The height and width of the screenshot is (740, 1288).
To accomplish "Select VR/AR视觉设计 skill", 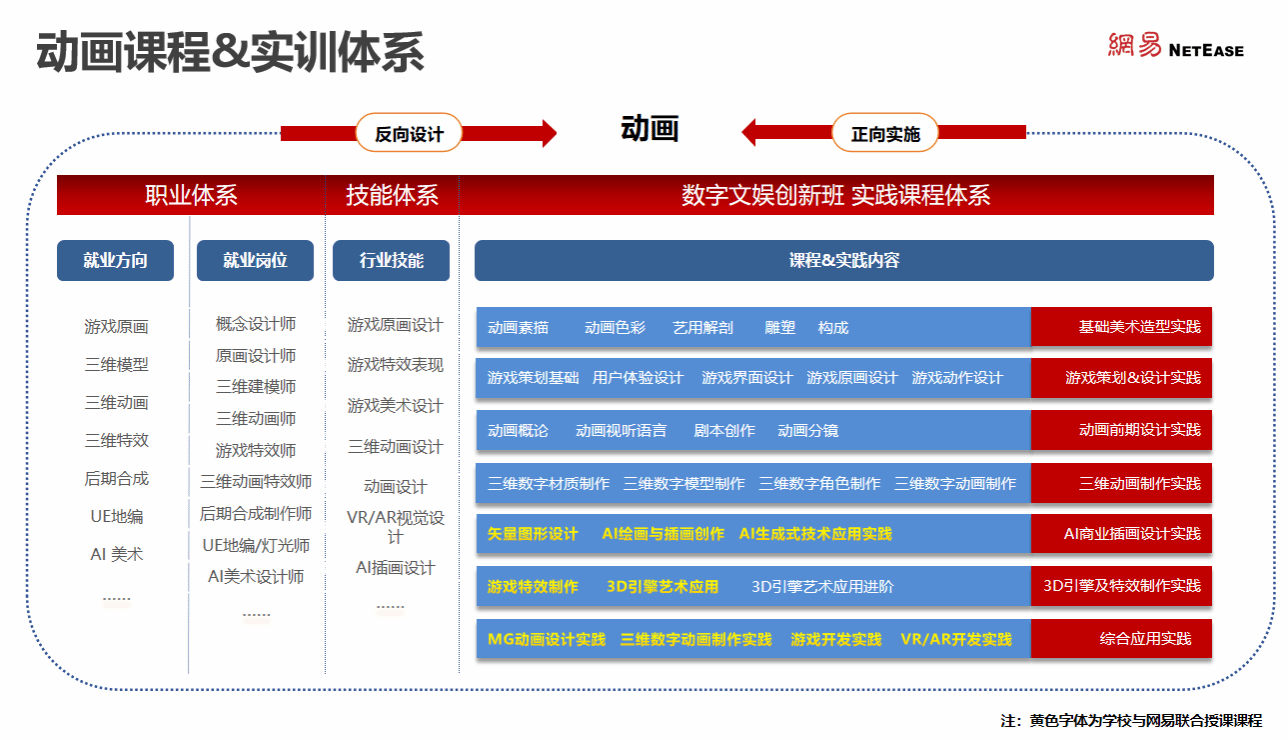I will click(395, 527).
